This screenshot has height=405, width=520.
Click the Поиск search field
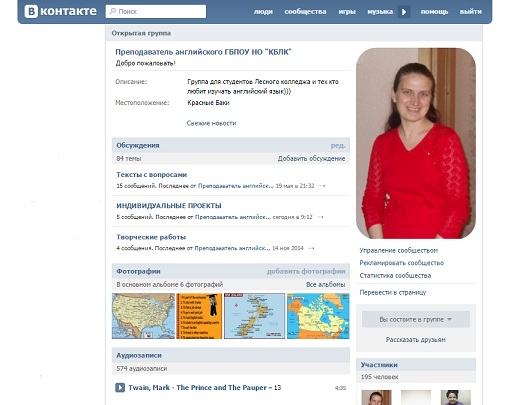tap(156, 12)
